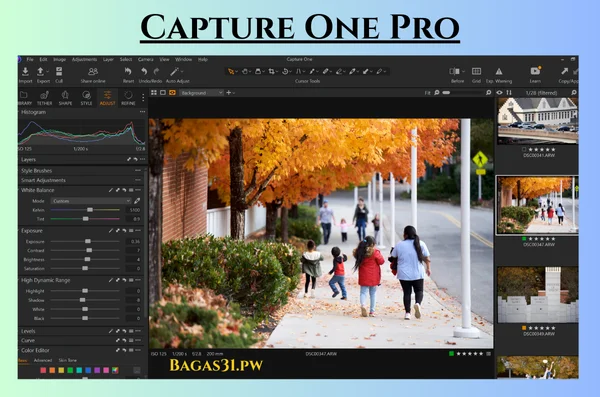600x397 pixels.
Task: Switch to single image viewer mode
Action: (x=163, y=93)
